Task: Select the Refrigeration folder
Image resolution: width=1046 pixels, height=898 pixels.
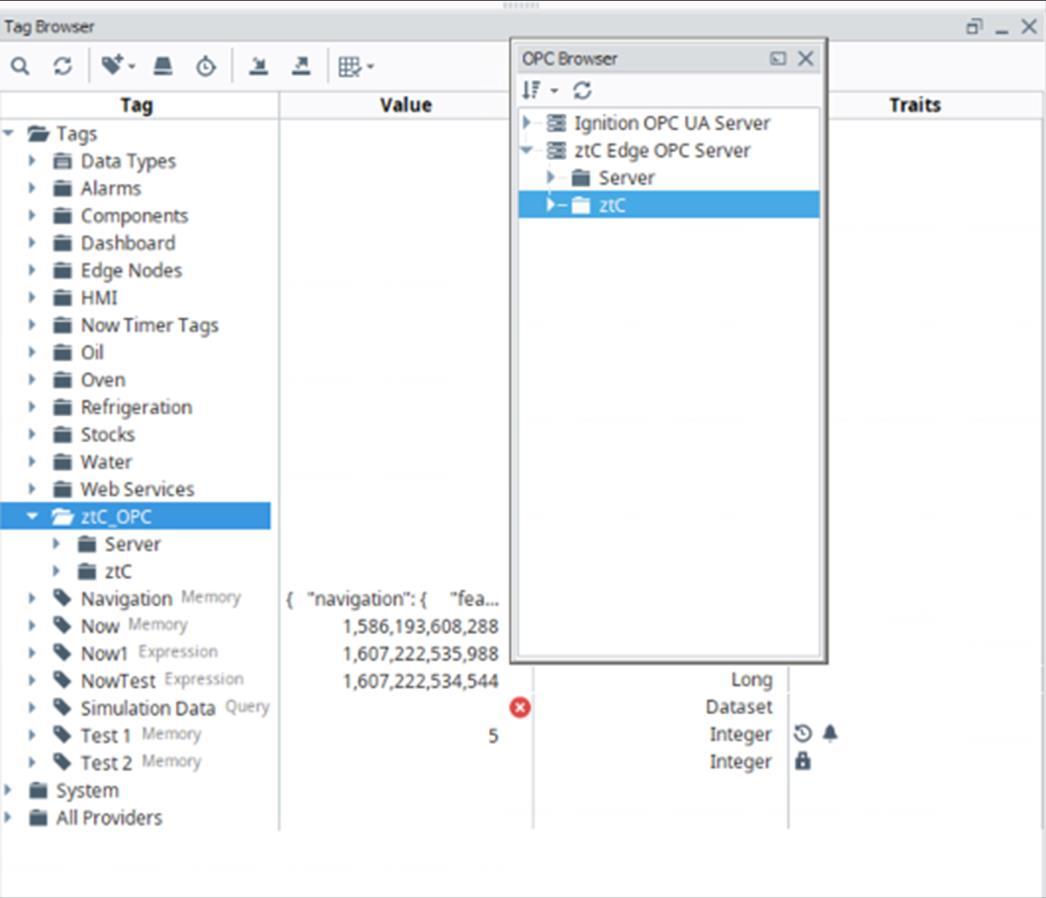Action: click(x=137, y=407)
